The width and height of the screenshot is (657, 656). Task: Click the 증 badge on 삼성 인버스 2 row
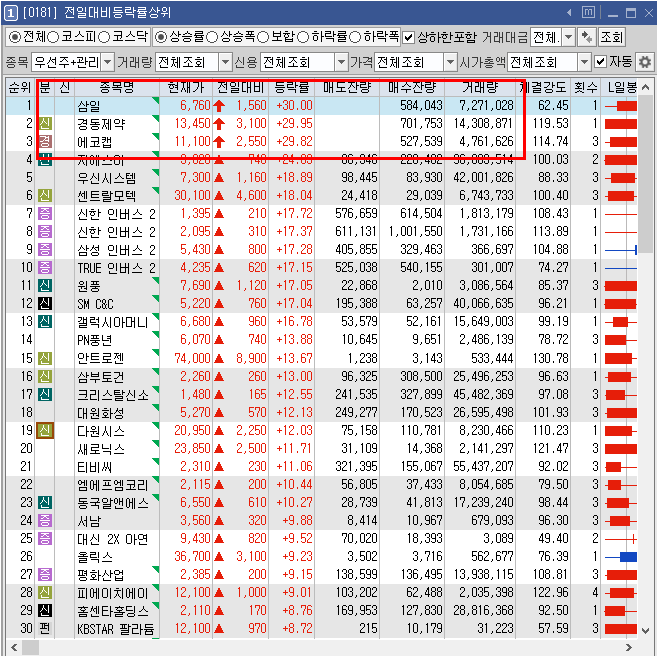click(45, 249)
